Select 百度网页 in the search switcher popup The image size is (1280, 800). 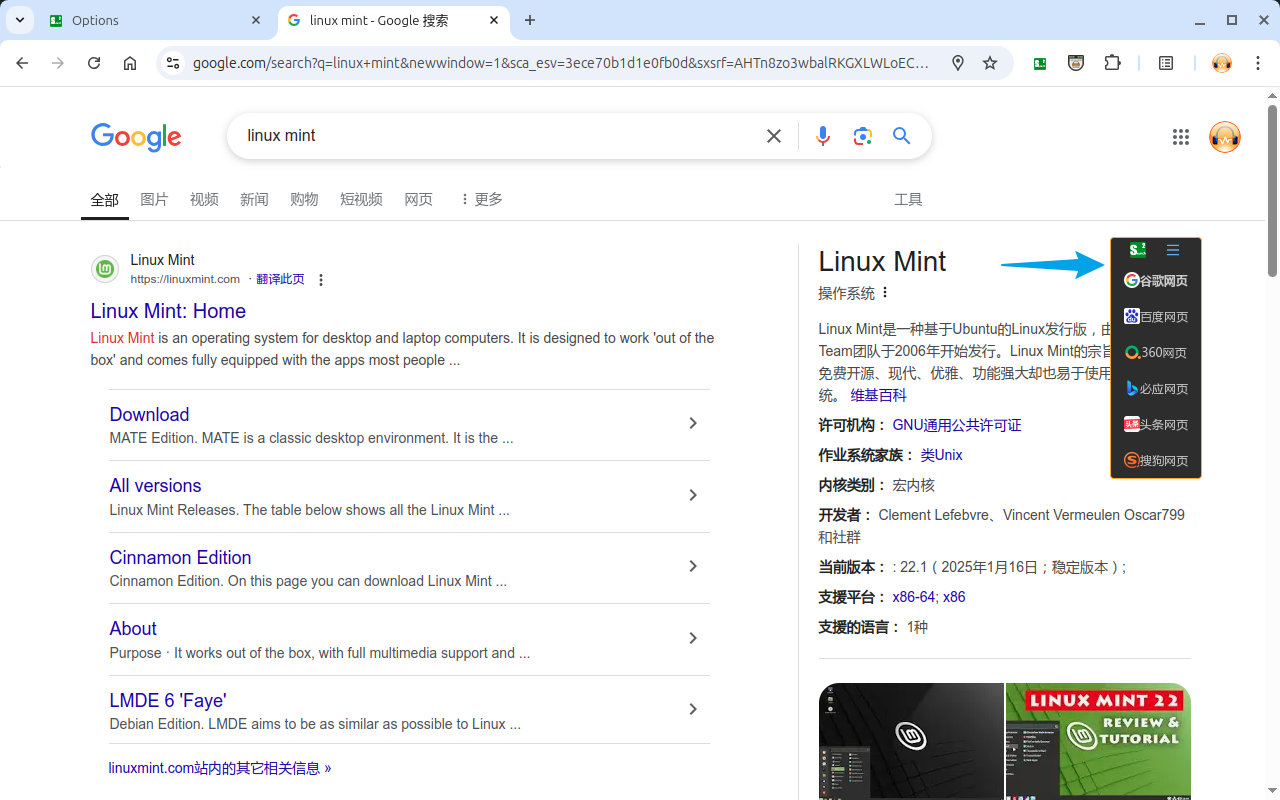(x=1156, y=316)
